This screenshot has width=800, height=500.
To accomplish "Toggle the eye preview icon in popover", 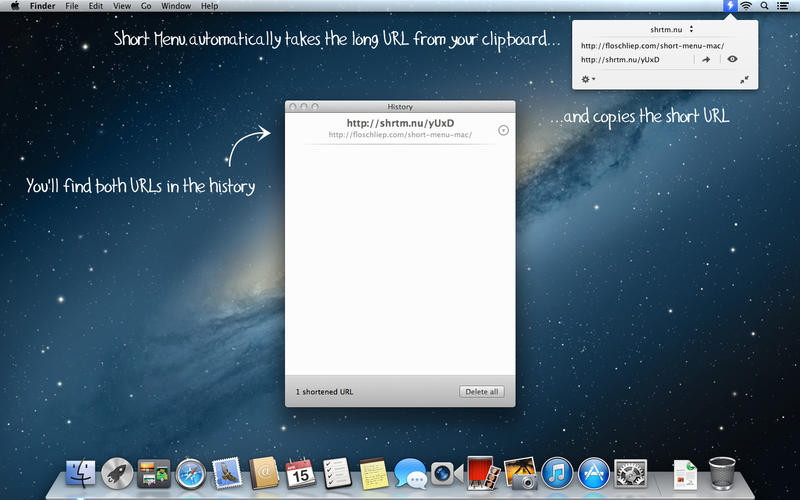I will pos(732,59).
